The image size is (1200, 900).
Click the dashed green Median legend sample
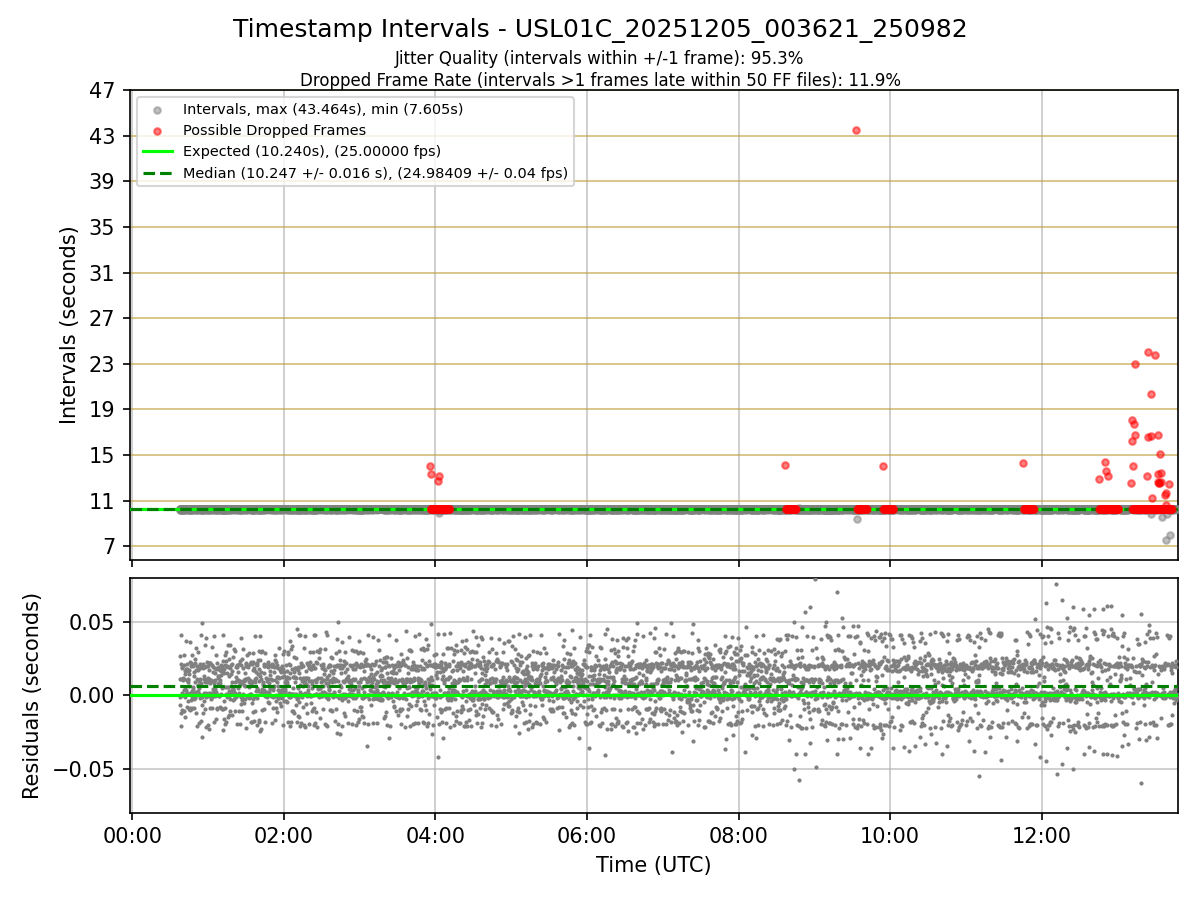pos(157,173)
